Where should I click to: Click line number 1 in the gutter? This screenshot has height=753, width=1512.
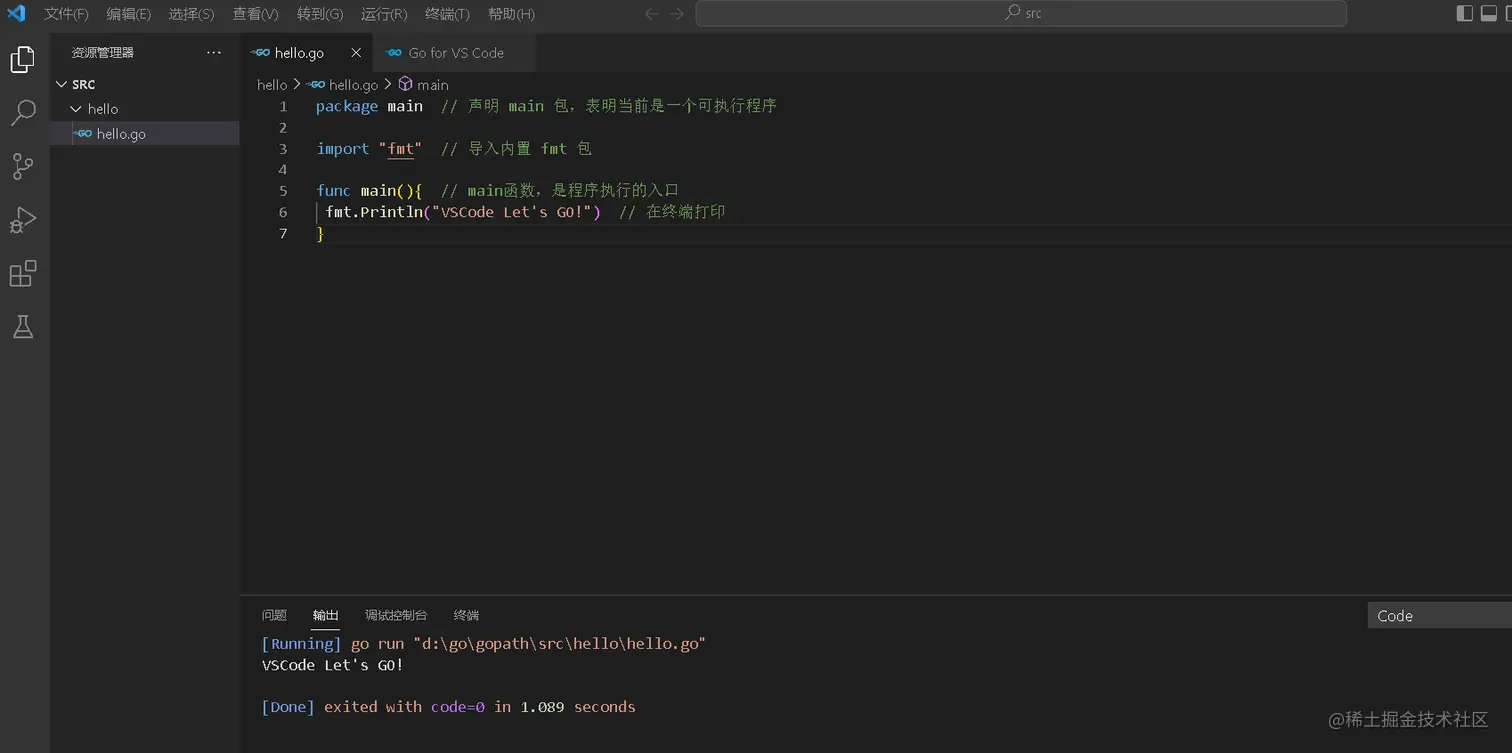click(283, 106)
